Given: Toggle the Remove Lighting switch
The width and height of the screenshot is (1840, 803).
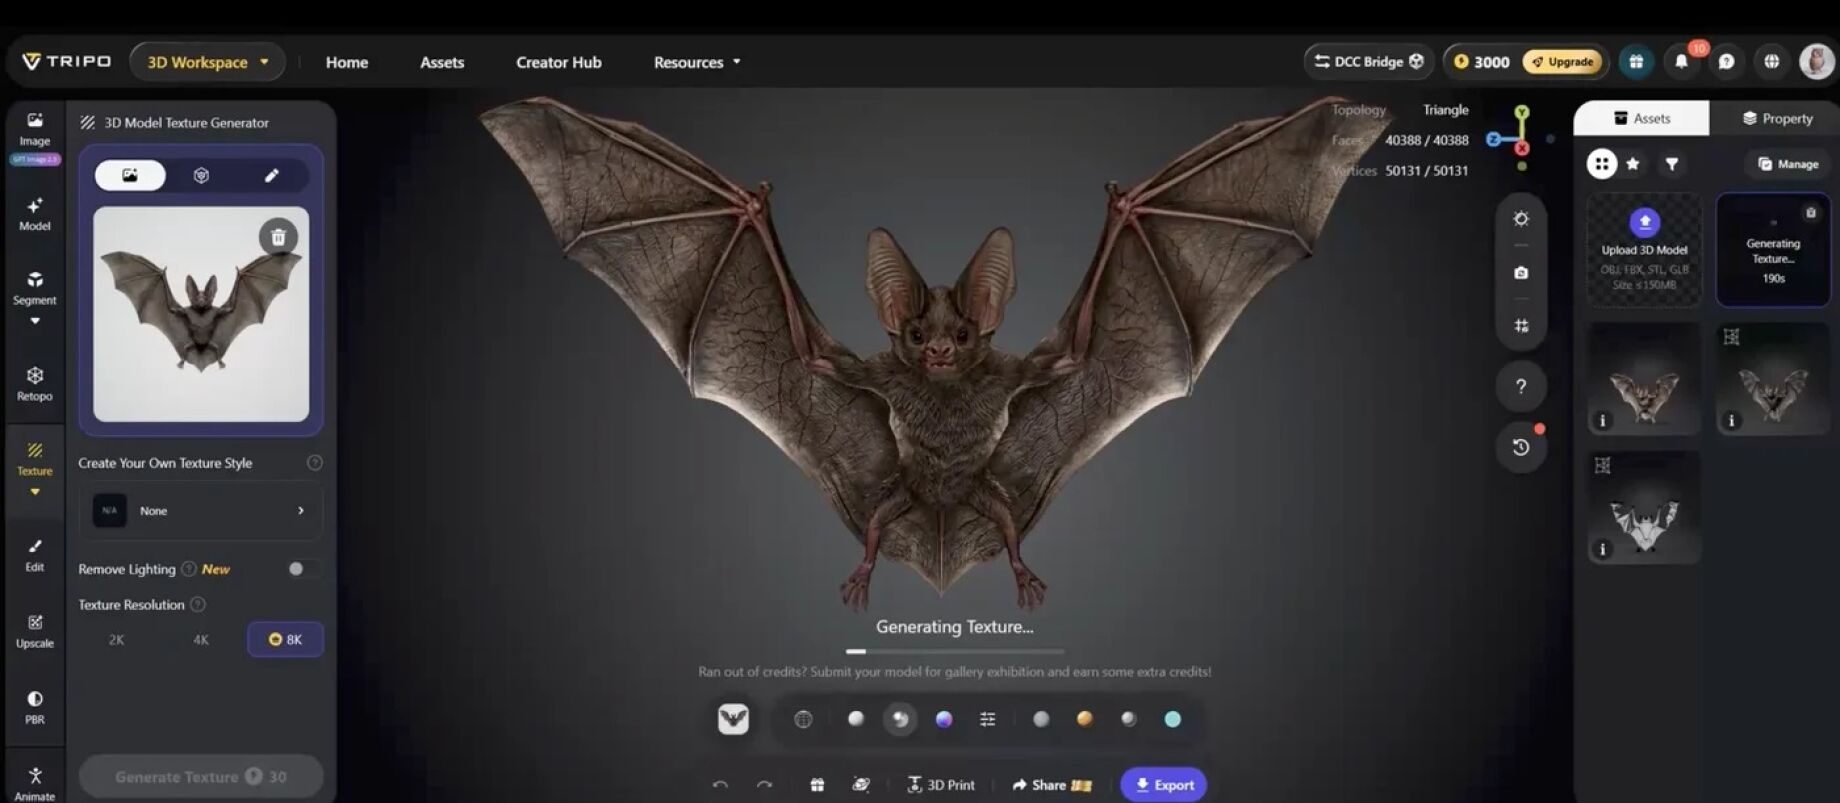Looking at the screenshot, I should (302, 569).
